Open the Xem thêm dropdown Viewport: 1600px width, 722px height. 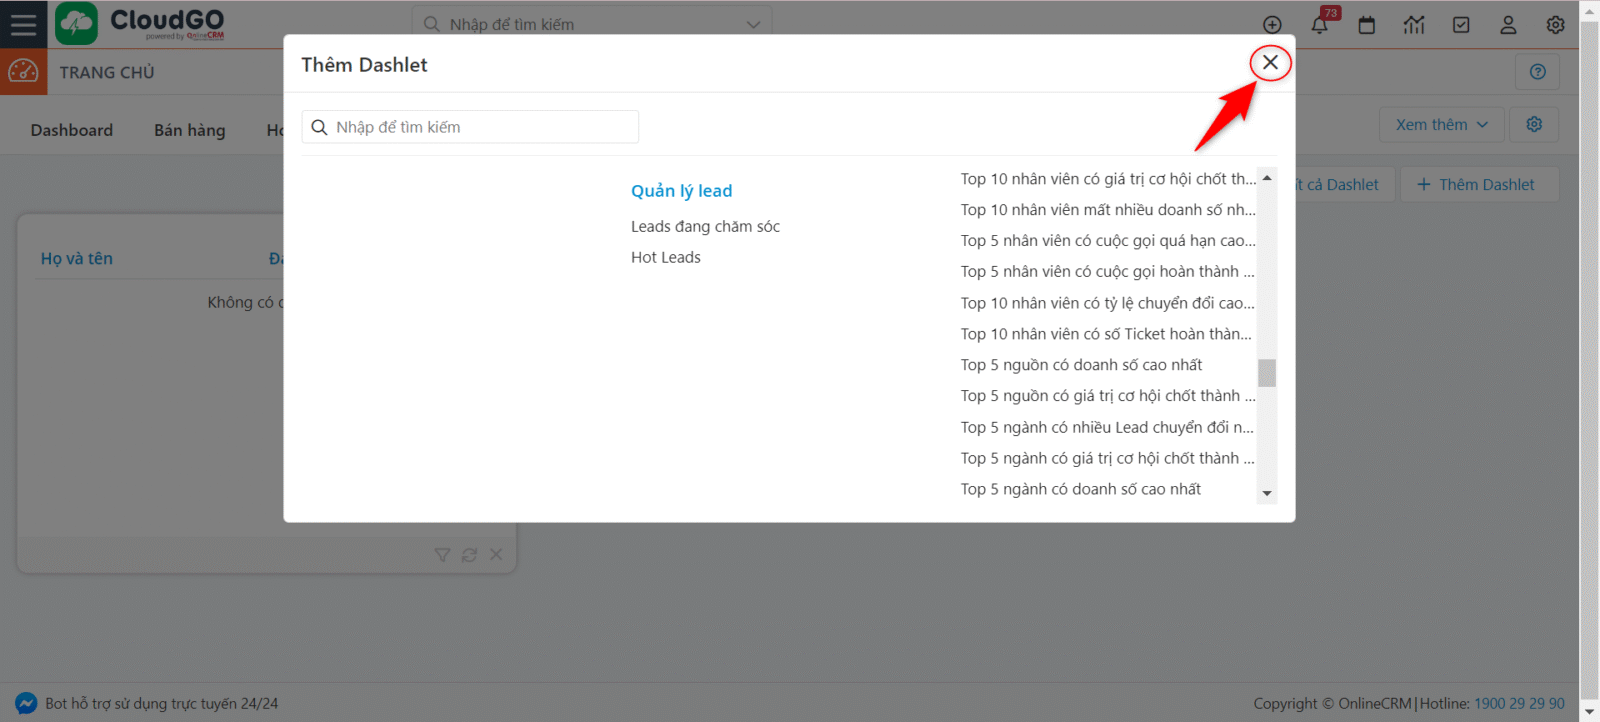click(x=1441, y=124)
